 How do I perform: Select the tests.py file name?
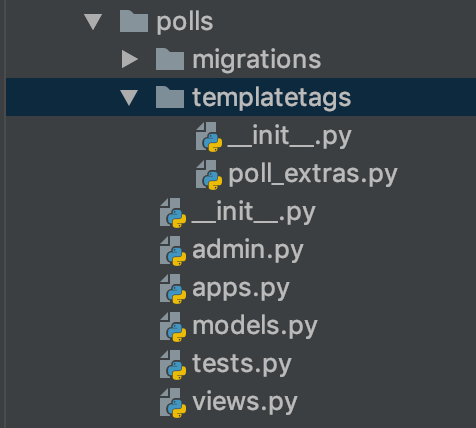[x=242, y=365]
